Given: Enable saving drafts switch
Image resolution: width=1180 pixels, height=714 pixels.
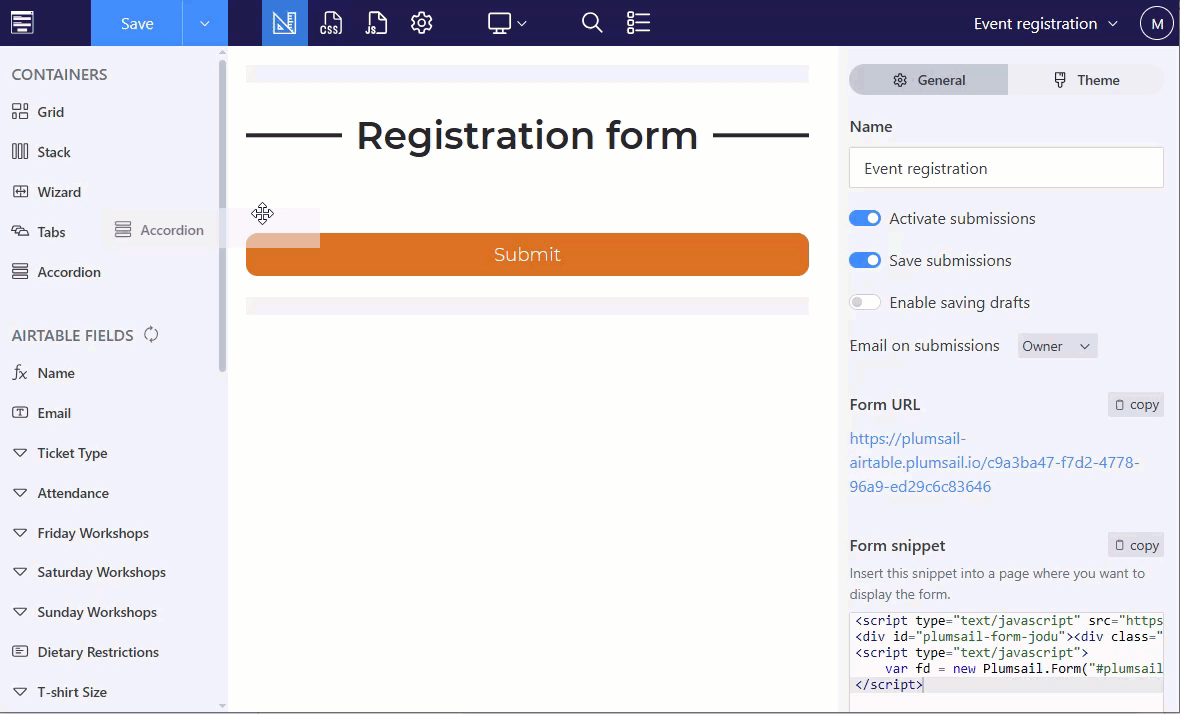Looking at the screenshot, I should click(x=865, y=302).
